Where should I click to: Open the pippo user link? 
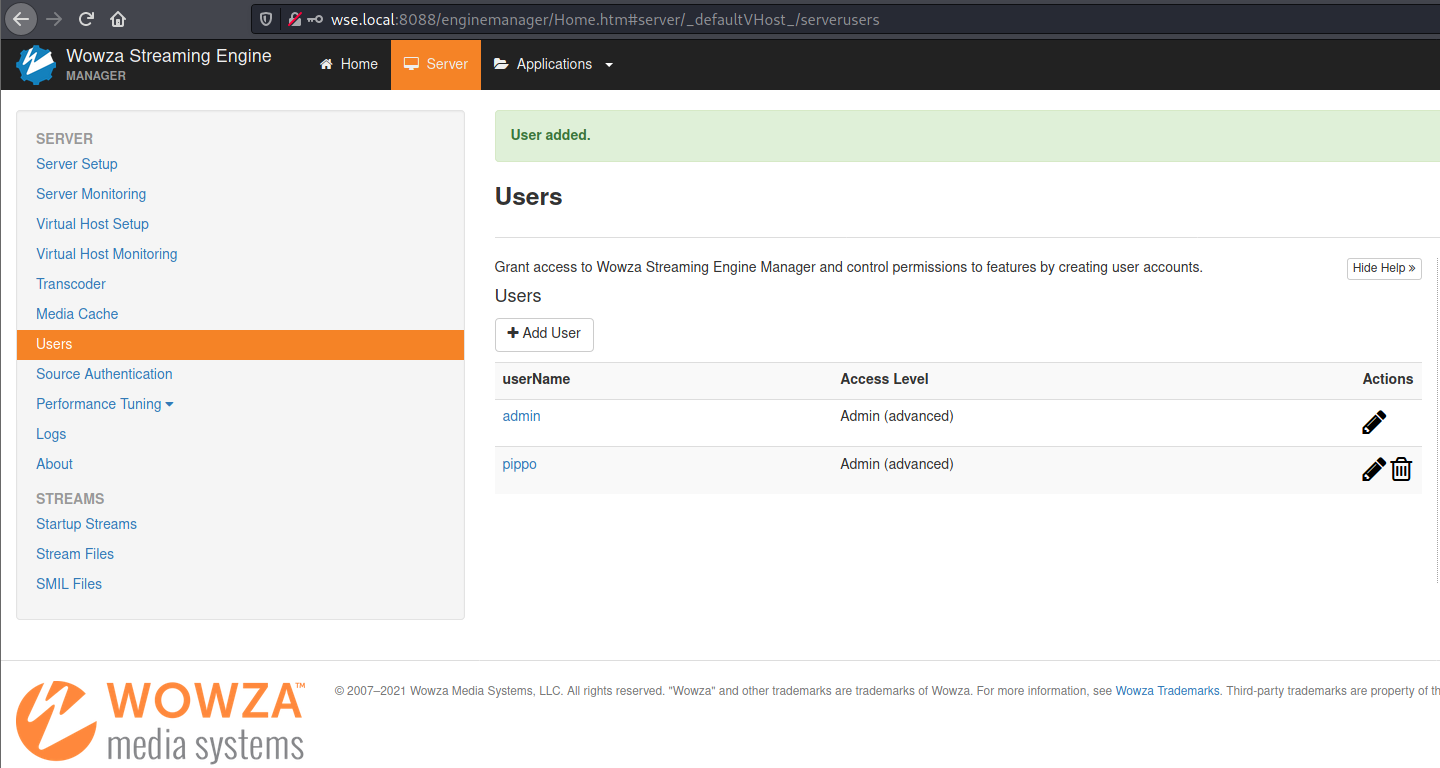(x=519, y=464)
